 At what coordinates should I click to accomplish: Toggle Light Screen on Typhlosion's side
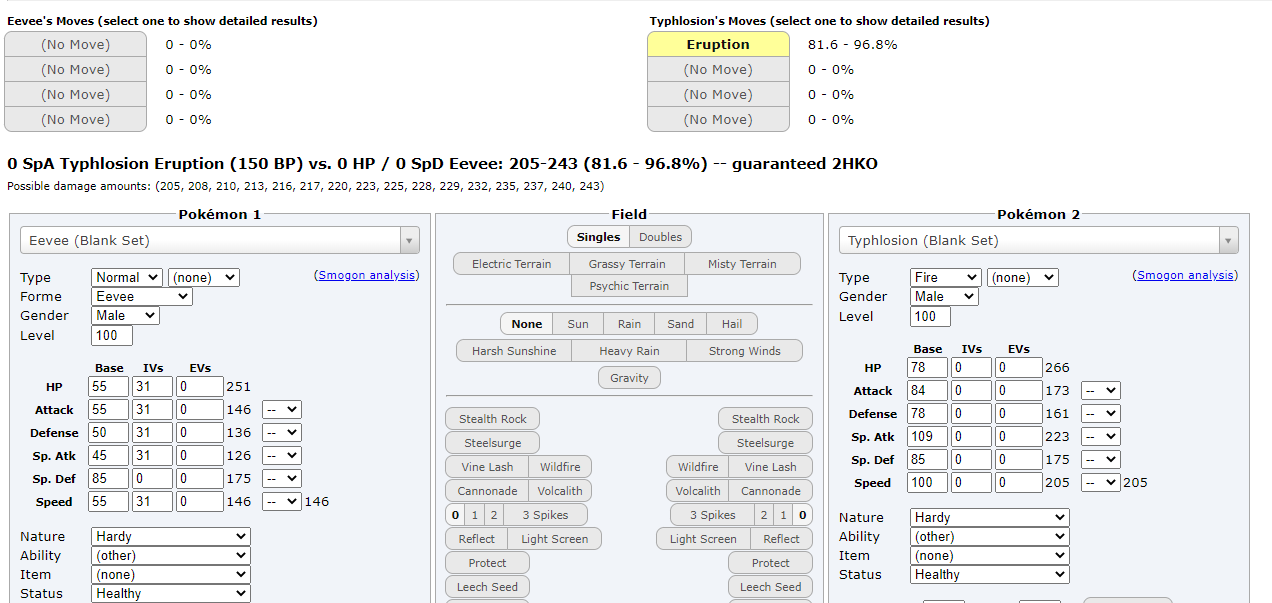tap(703, 539)
